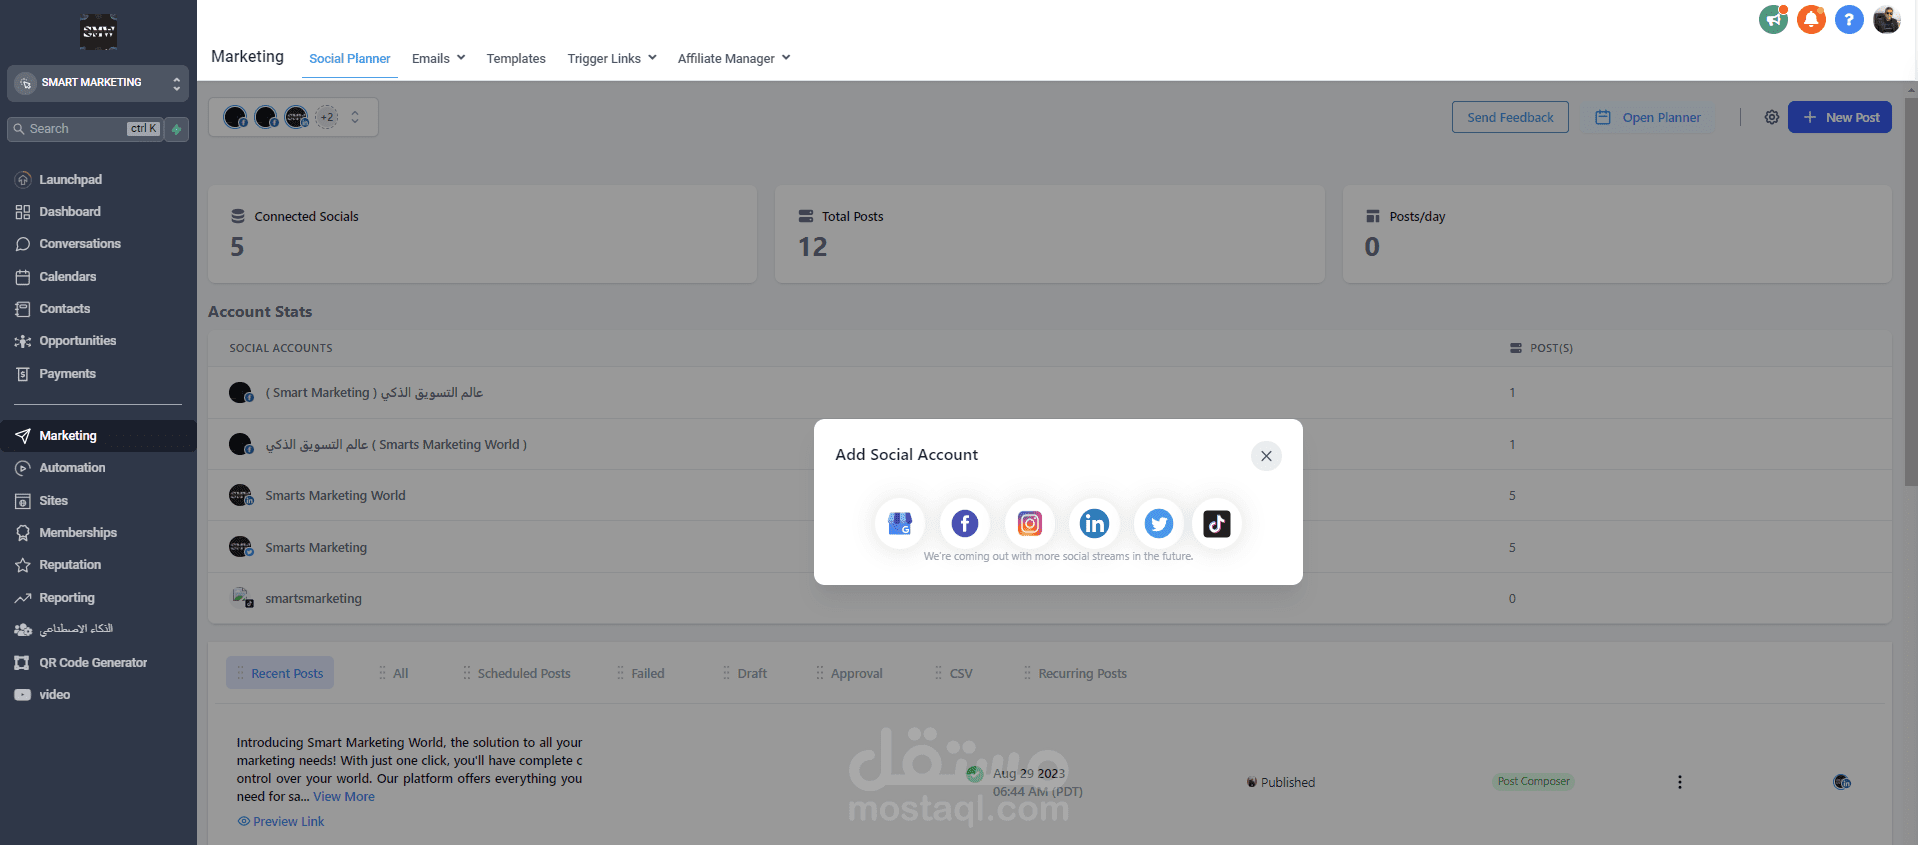Click the Conversations sidebar icon
Viewport: 1918px width, 845px height.
pos(23,244)
